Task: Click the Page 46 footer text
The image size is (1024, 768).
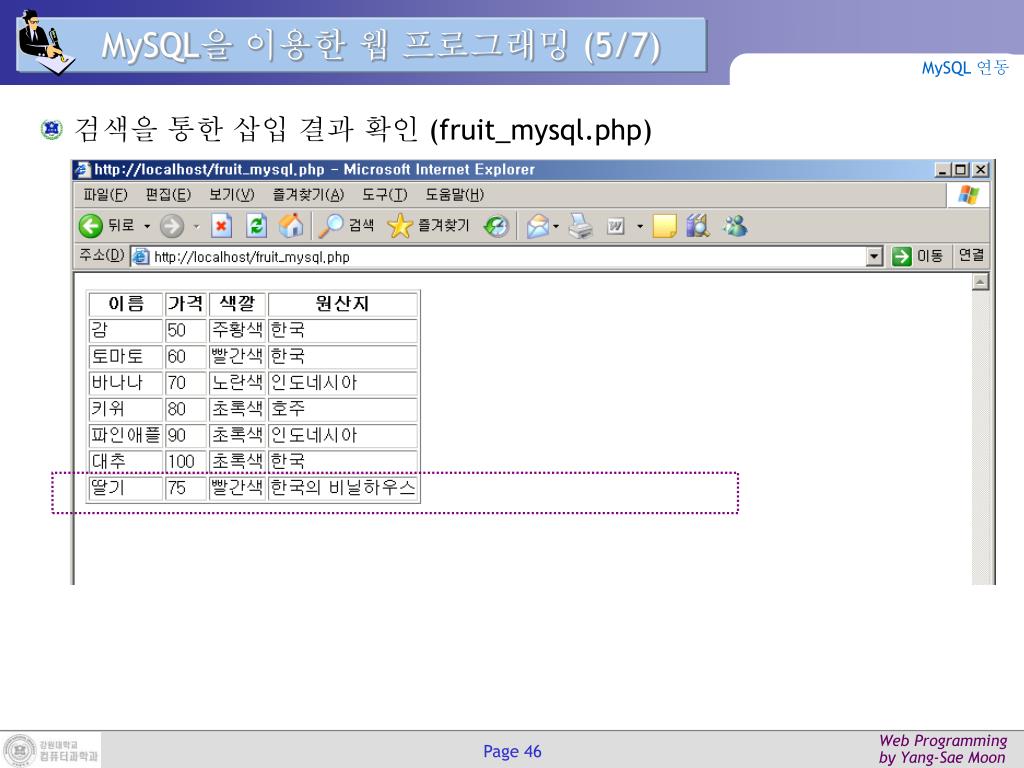Action: 512,751
